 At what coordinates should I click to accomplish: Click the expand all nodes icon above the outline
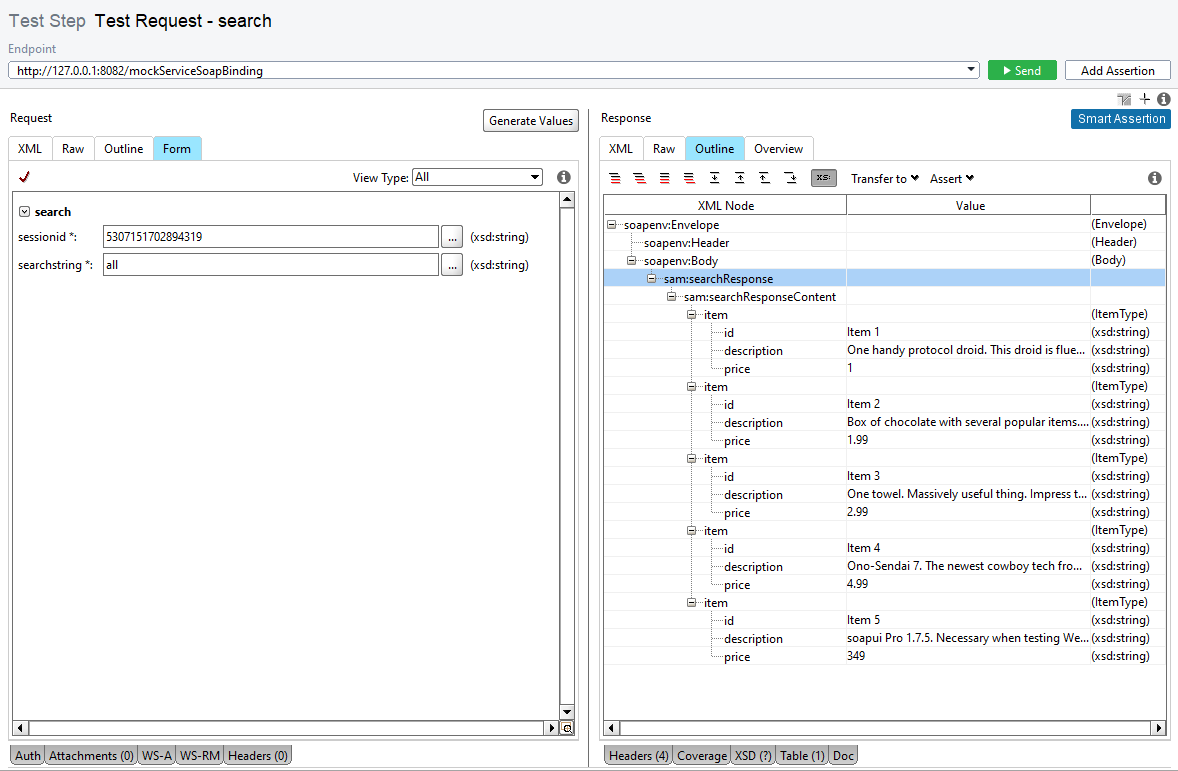click(615, 178)
